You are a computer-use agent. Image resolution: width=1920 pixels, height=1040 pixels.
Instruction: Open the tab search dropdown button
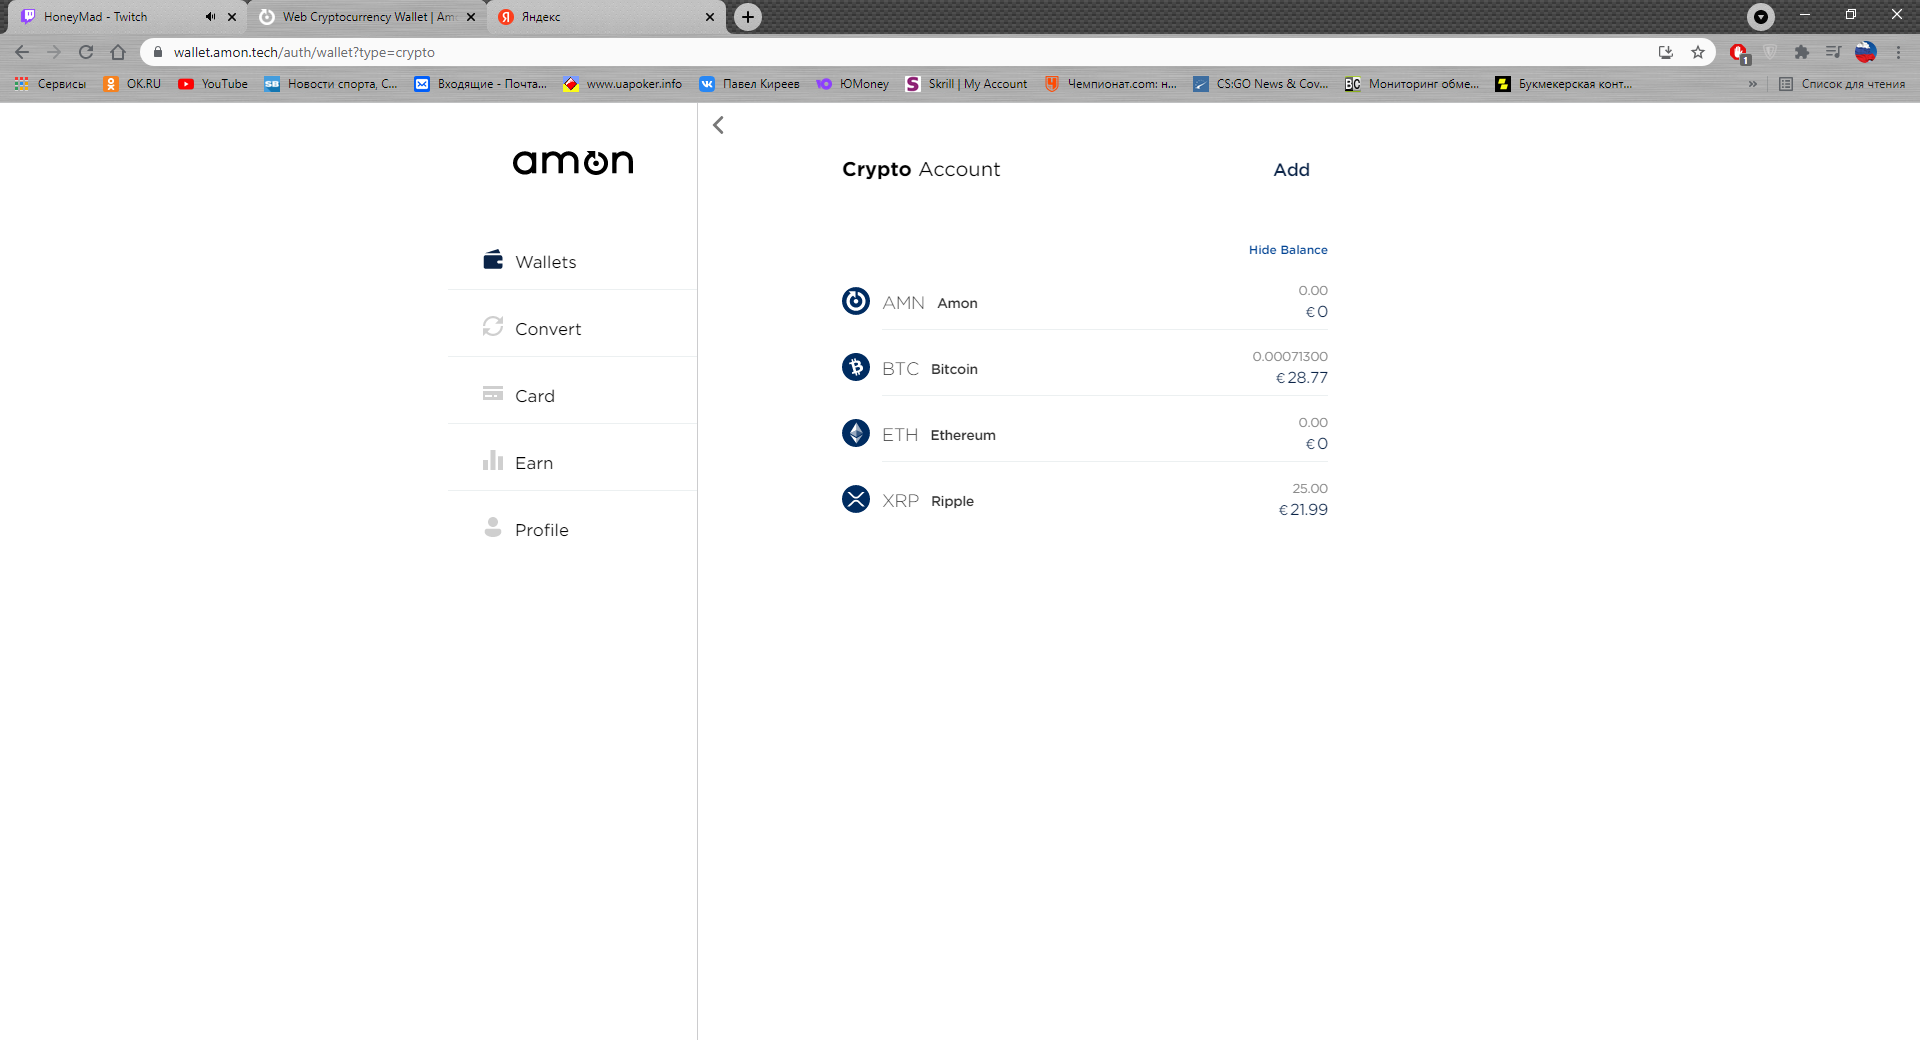click(x=1761, y=17)
